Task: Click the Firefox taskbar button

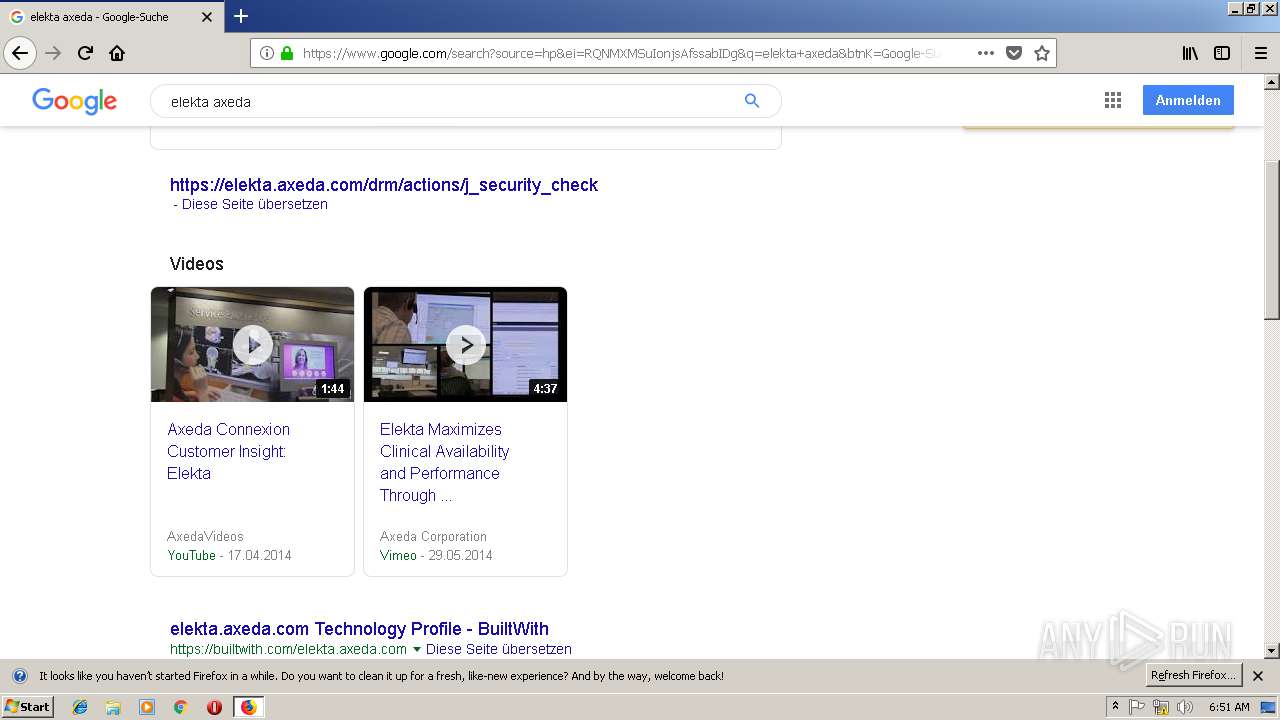Action: 248,707
